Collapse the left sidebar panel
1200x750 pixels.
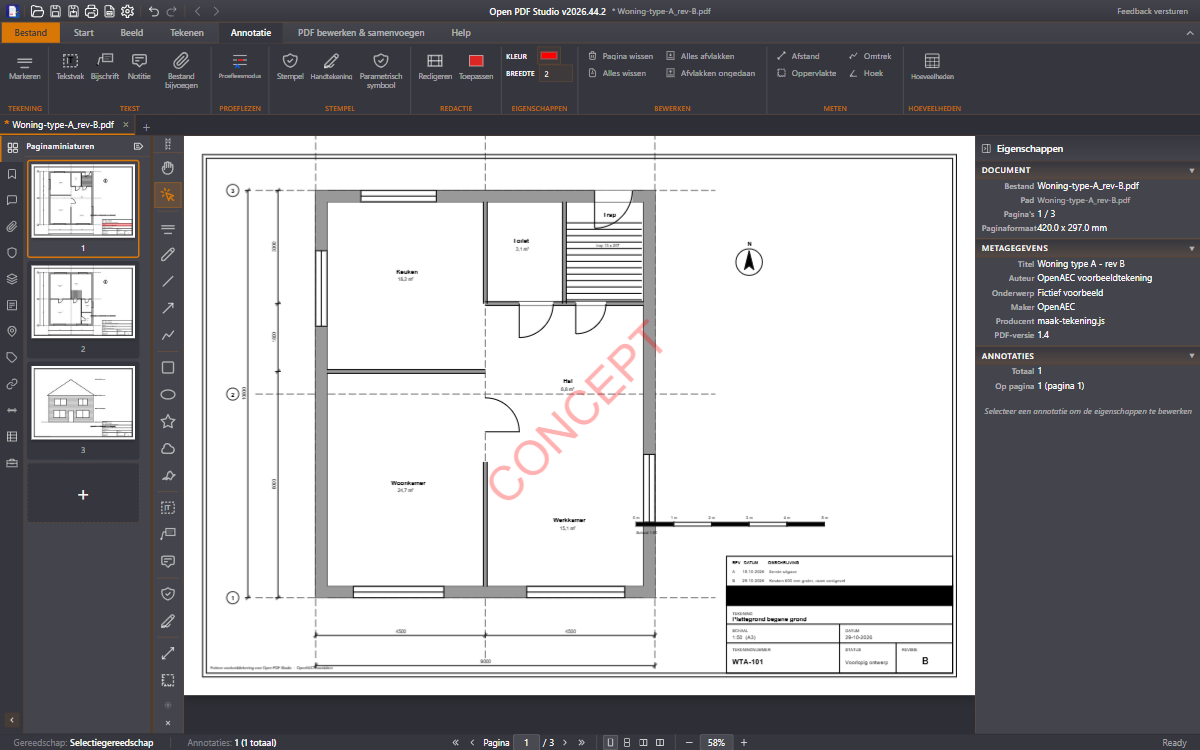pos(12,719)
